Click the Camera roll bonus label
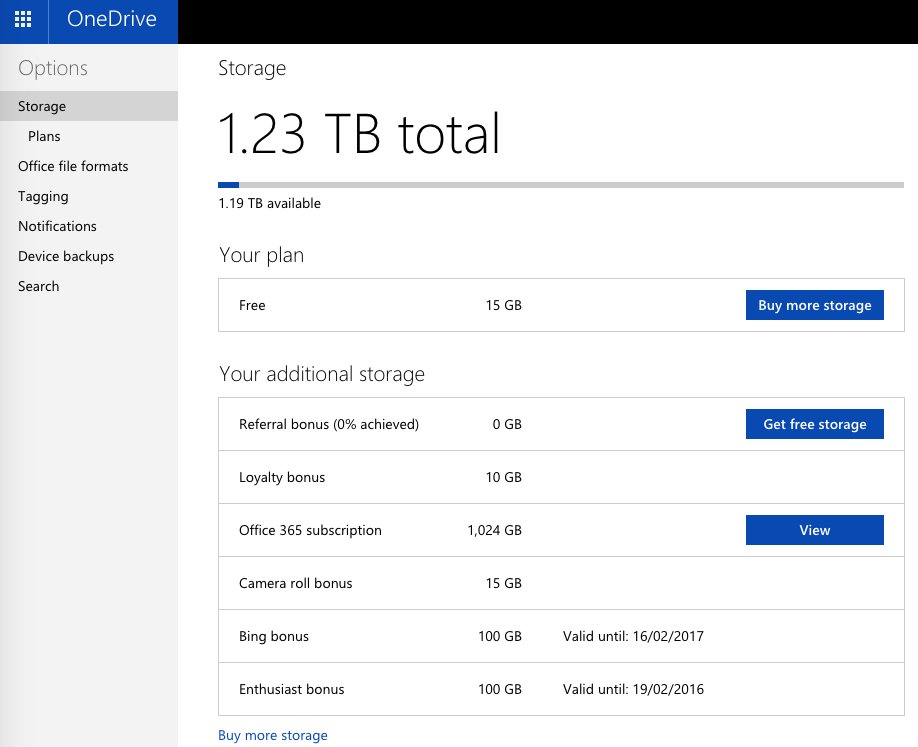 coord(296,583)
